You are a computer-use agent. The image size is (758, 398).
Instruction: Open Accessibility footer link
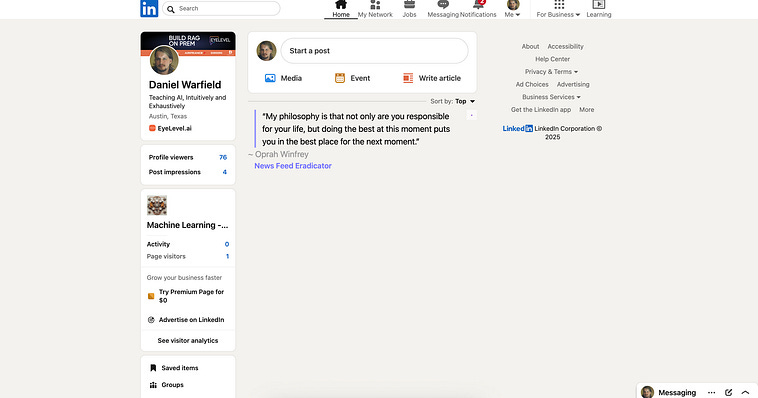566,46
